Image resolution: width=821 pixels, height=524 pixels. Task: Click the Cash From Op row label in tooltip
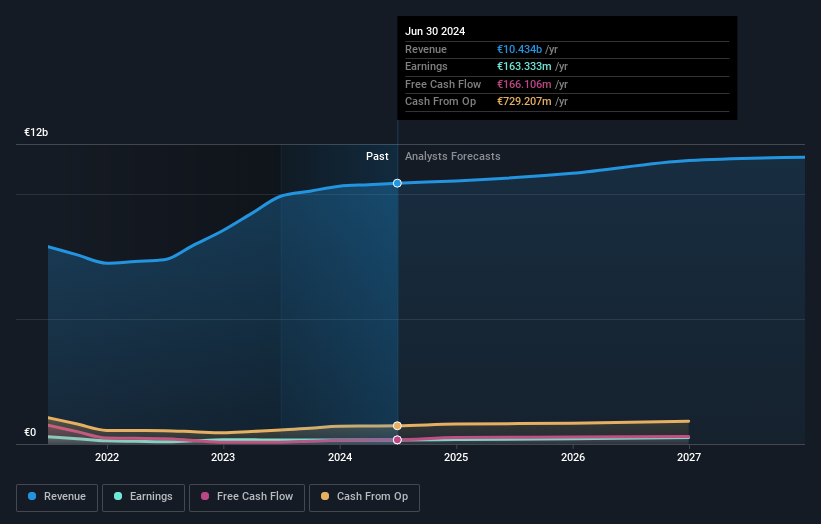coord(440,102)
